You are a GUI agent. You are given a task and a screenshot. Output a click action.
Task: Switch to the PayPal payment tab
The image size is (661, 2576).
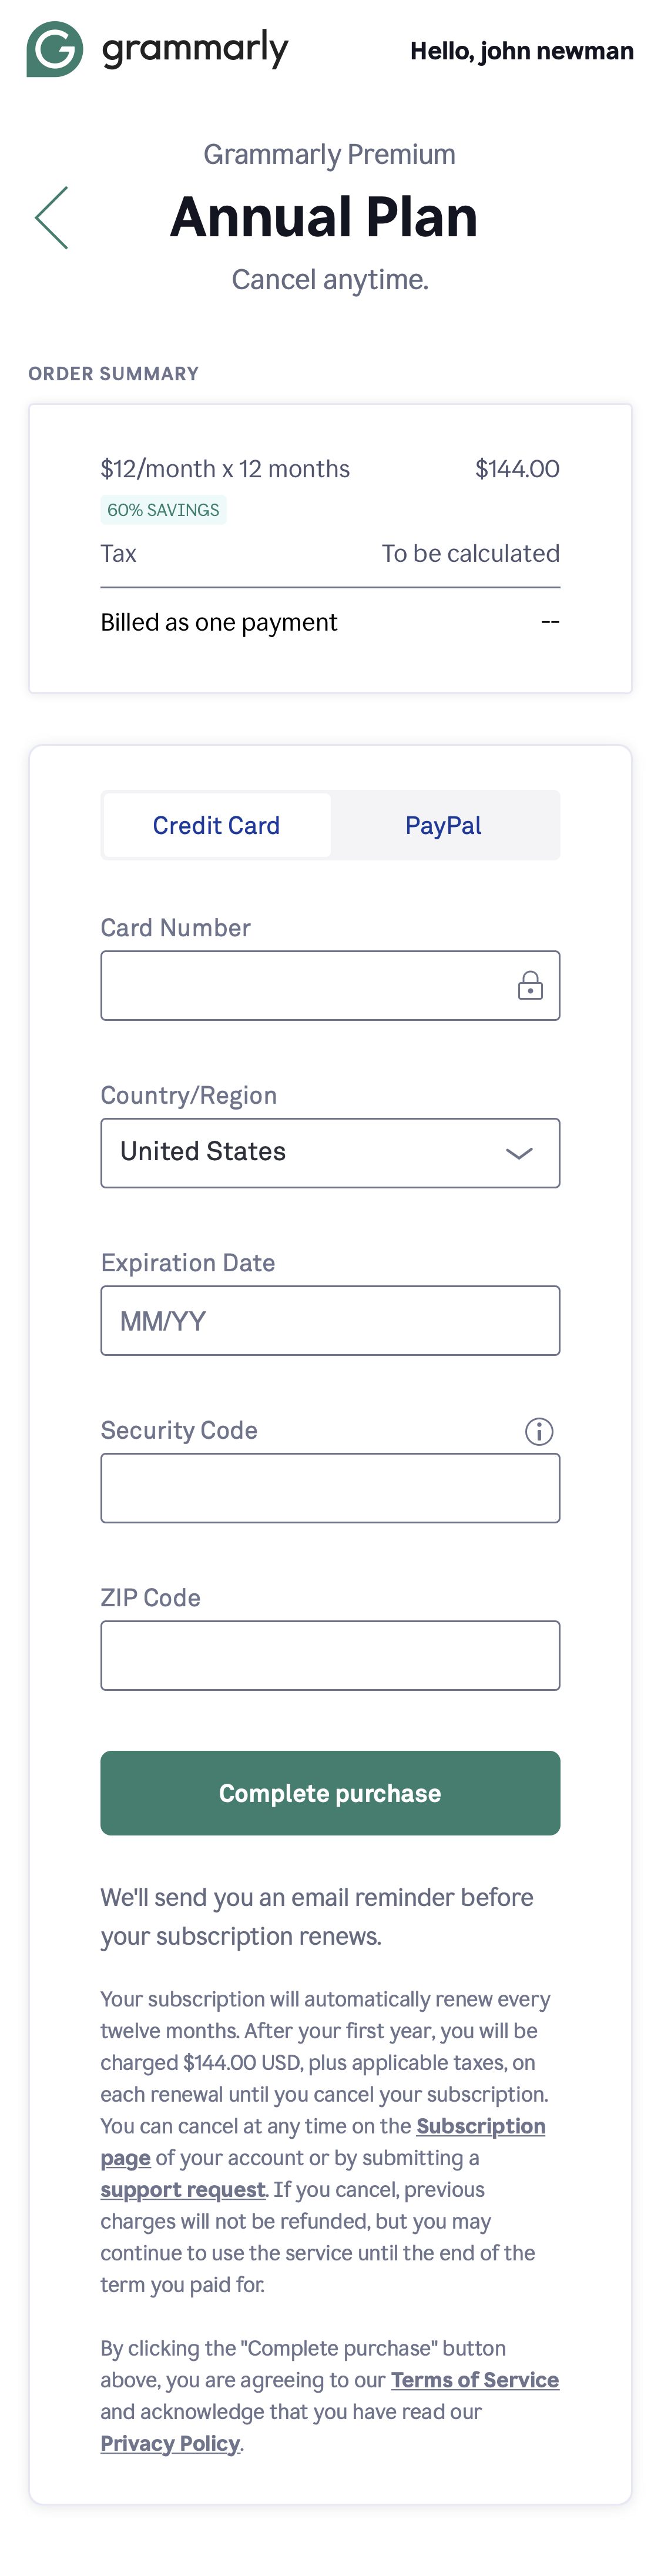[444, 825]
